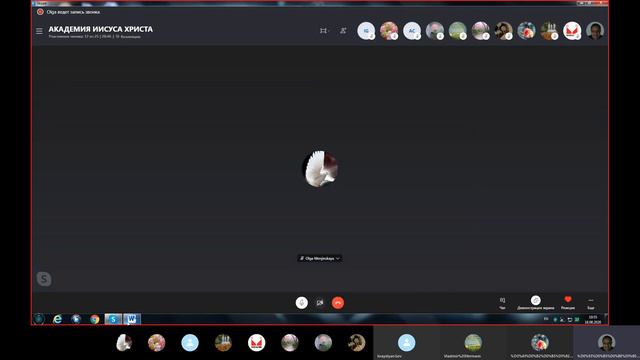
Task: Select the red M logo avatar in bottom strip
Action: tap(257, 342)
